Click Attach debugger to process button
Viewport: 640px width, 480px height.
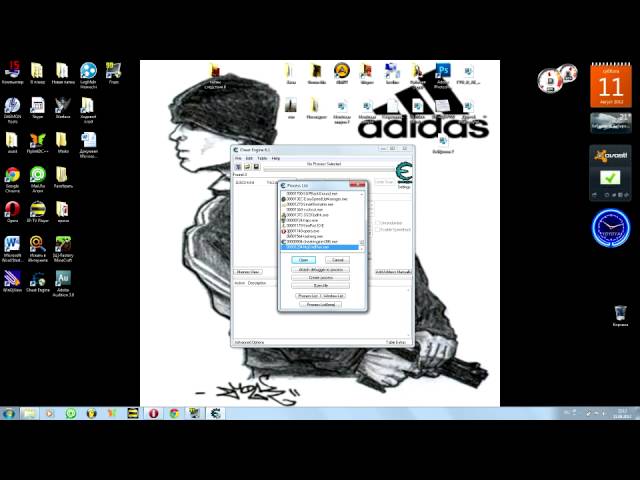(320, 270)
